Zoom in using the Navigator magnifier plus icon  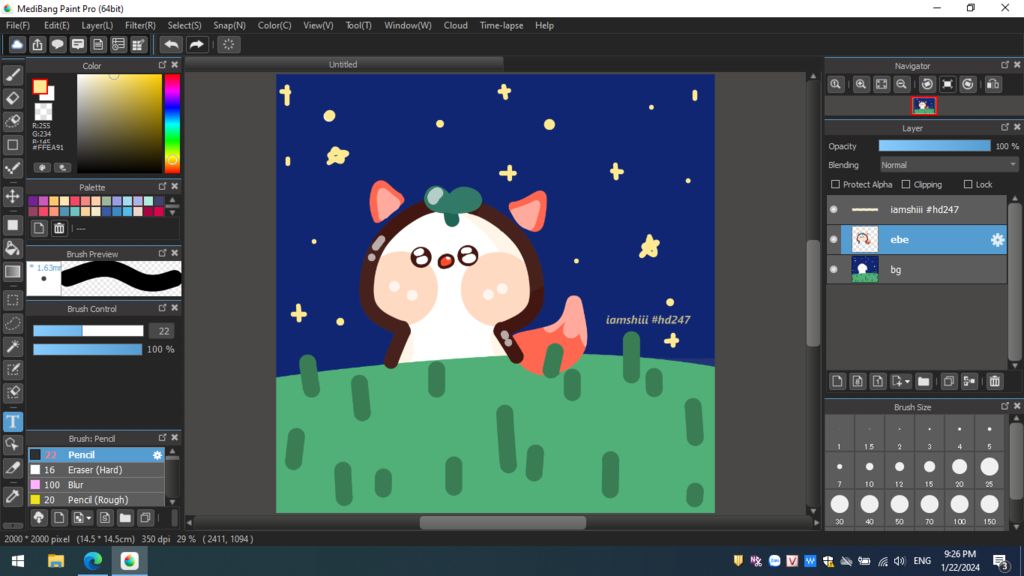point(861,85)
